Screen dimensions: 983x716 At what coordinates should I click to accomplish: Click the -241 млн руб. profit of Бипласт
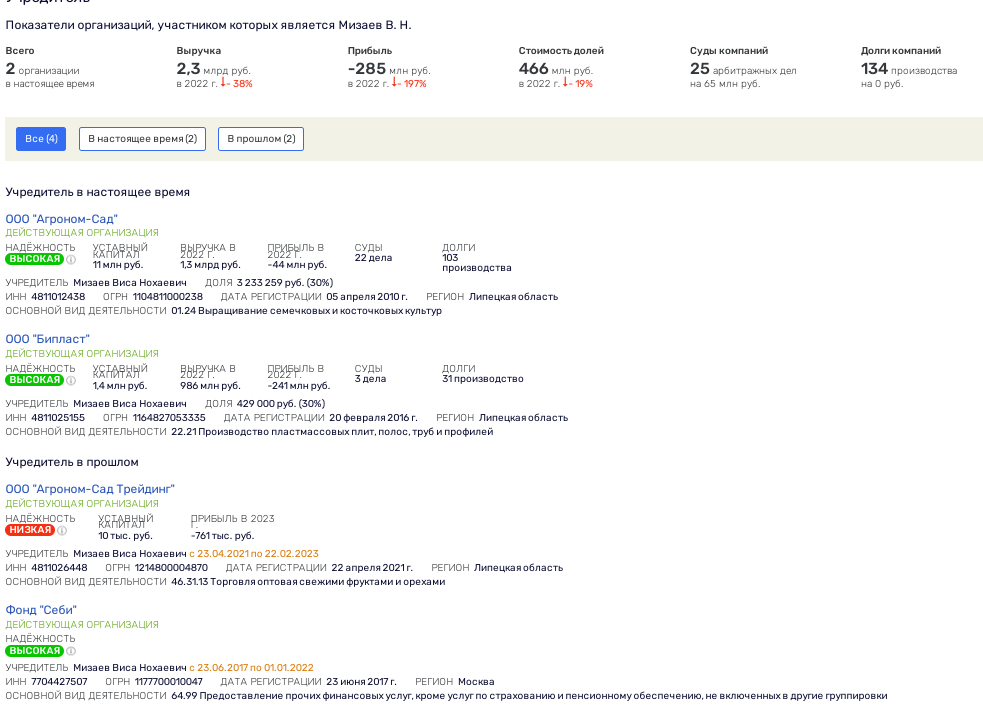coord(298,386)
